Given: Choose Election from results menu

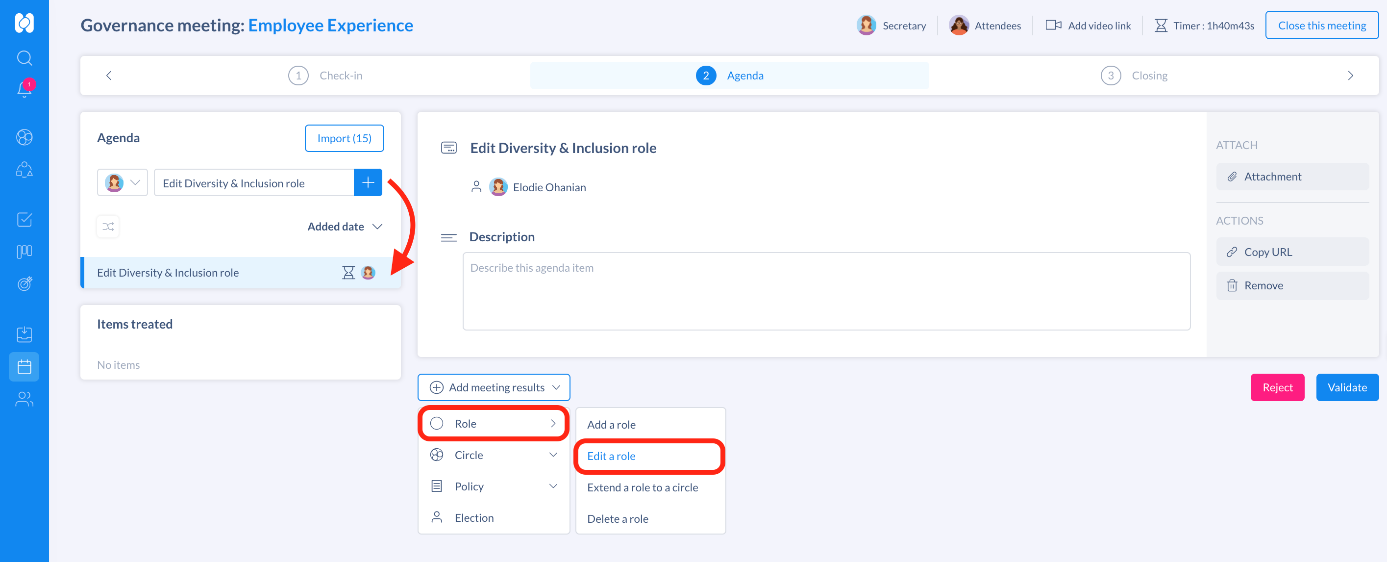Looking at the screenshot, I should (x=494, y=518).
